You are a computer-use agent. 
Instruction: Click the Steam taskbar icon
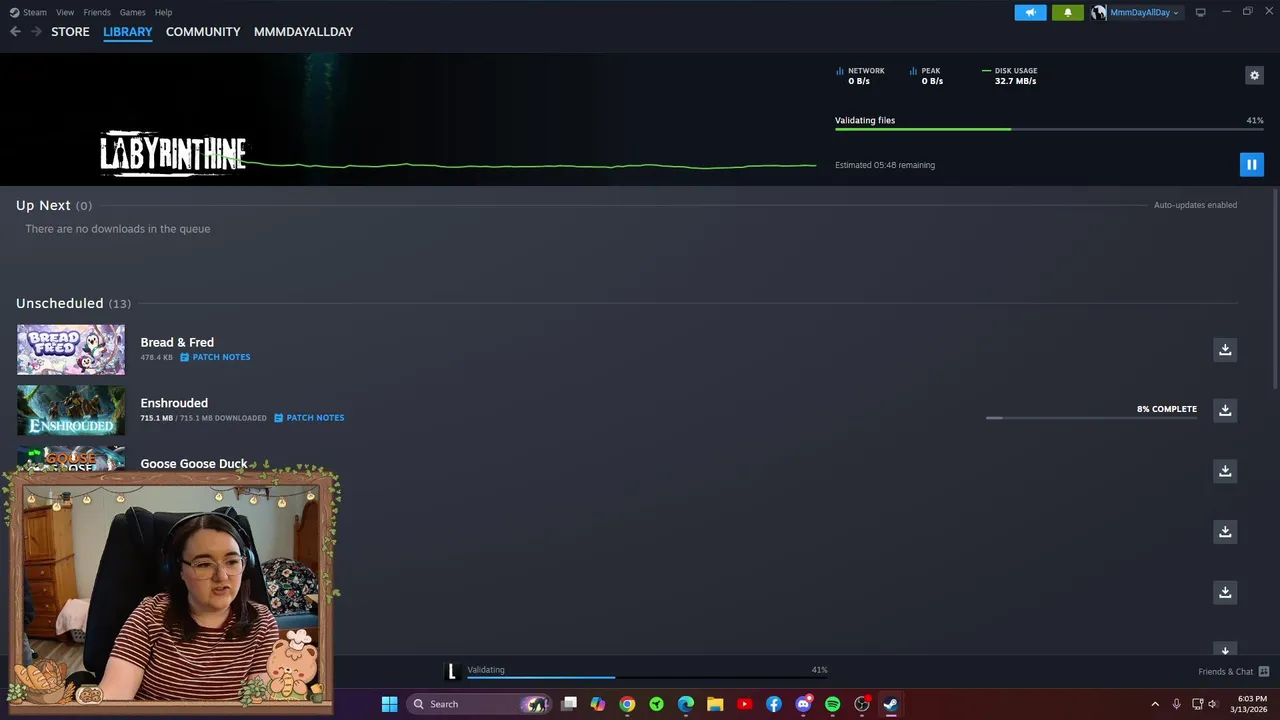pos(891,704)
